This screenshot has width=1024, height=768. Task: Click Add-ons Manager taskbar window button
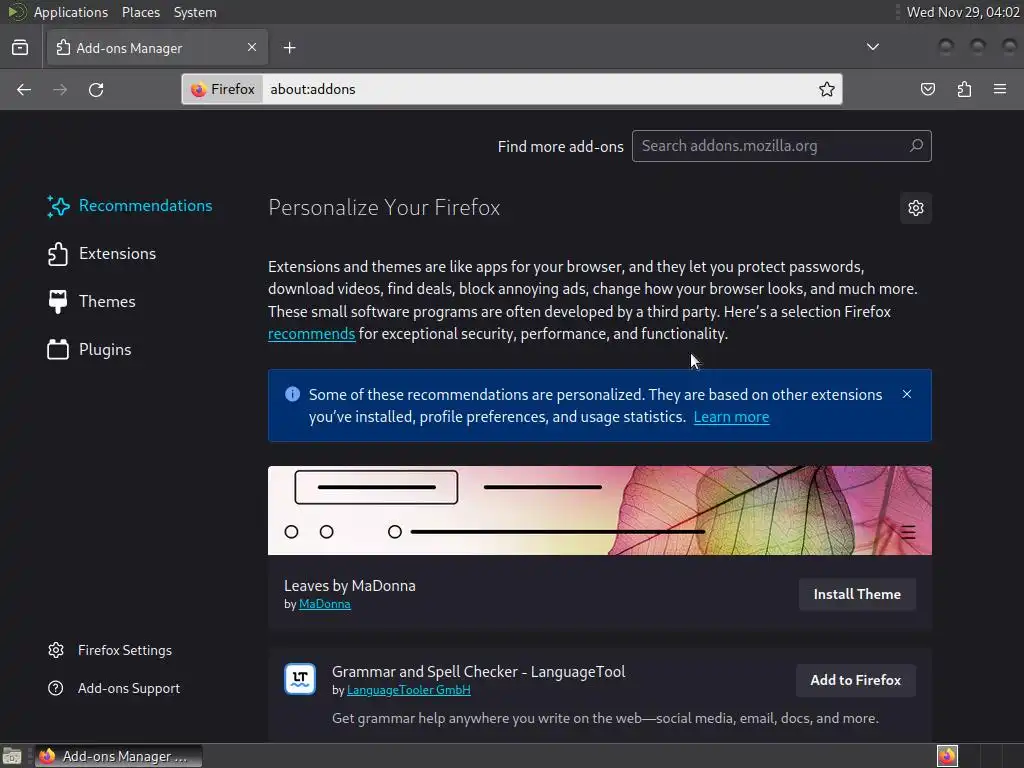[118, 756]
